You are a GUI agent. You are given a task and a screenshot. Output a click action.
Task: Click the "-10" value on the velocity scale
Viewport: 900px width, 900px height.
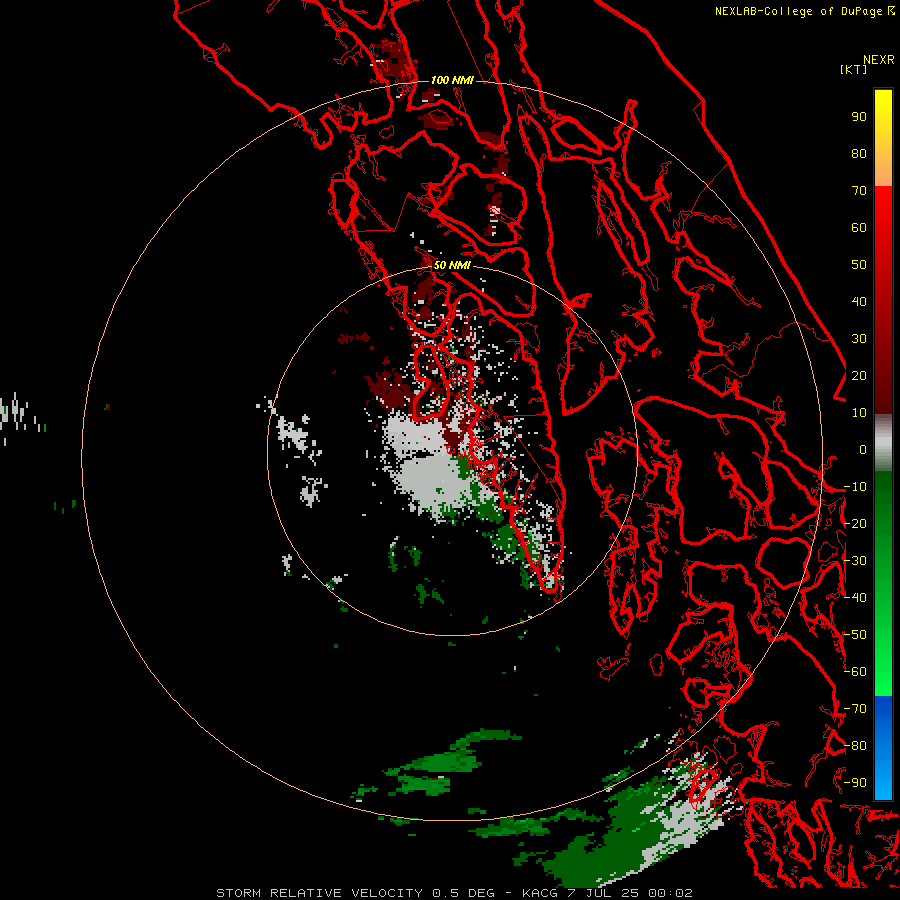tap(855, 487)
